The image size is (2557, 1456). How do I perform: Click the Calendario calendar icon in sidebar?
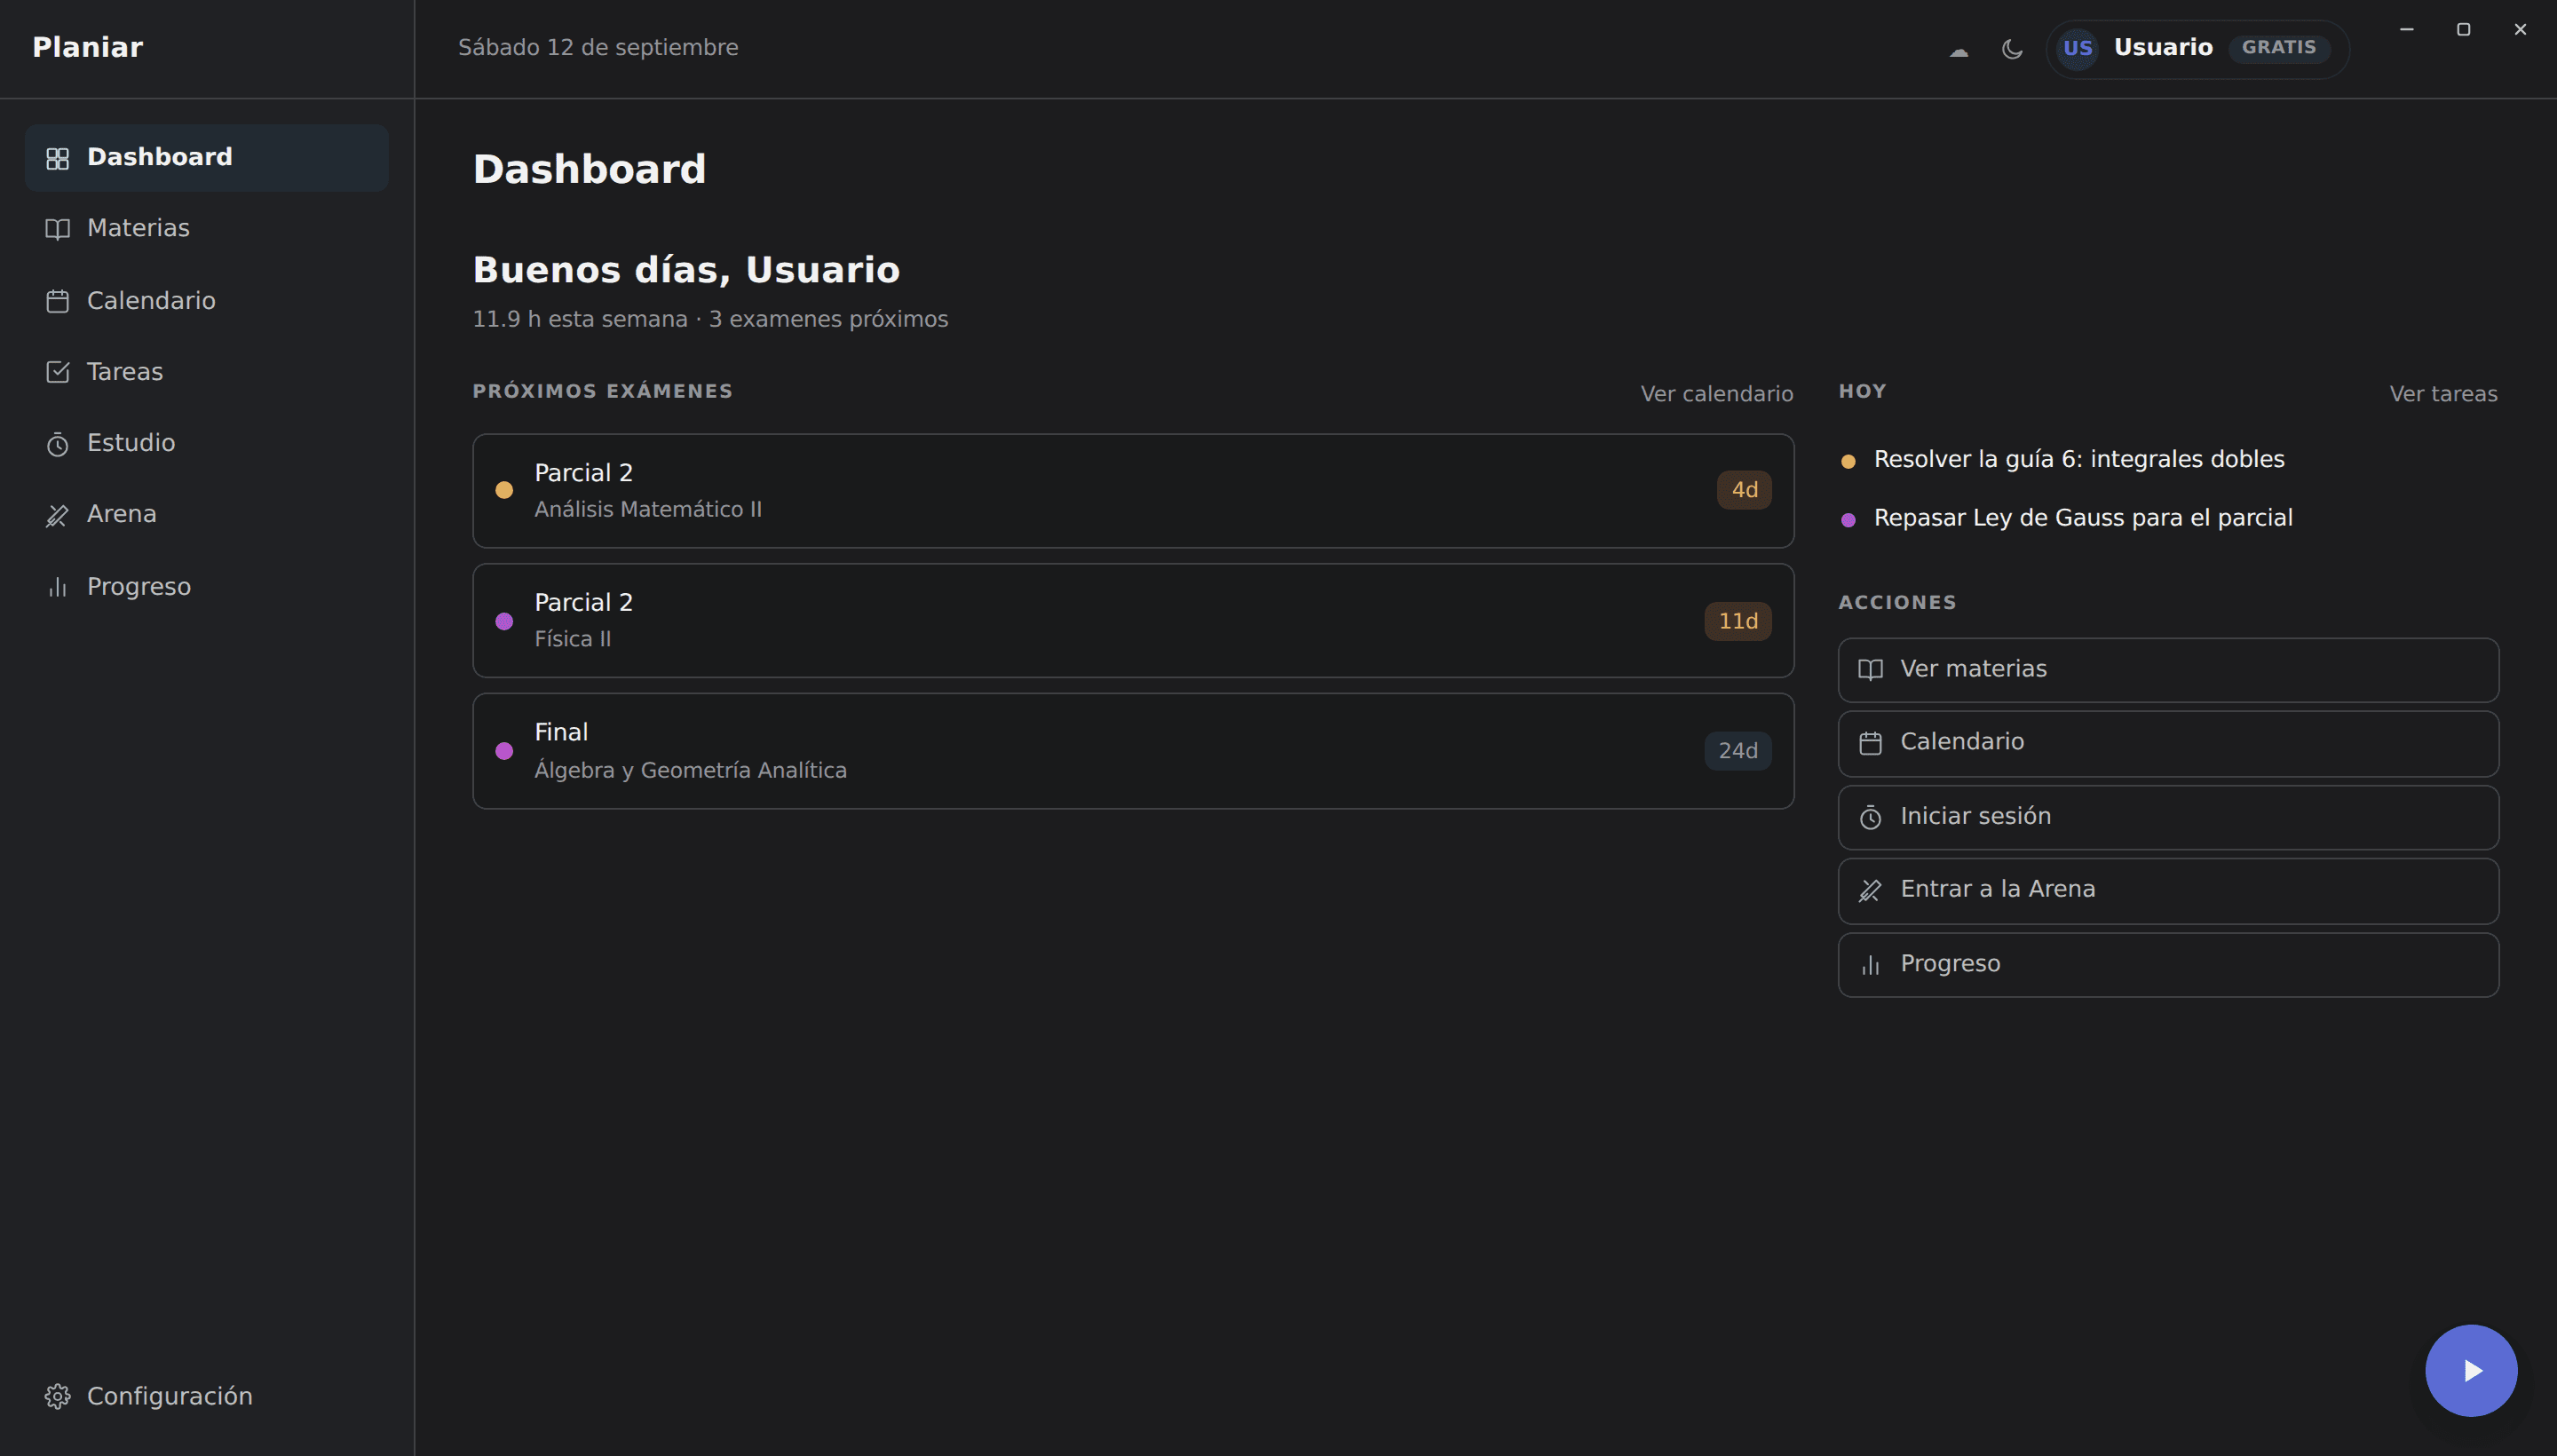[x=58, y=301]
